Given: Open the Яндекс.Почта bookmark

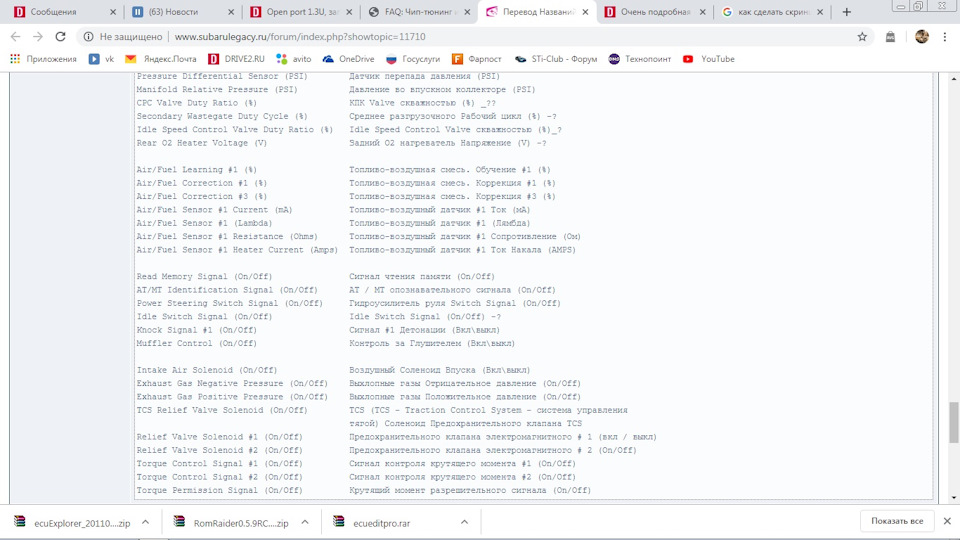Looking at the screenshot, I should click(161, 59).
